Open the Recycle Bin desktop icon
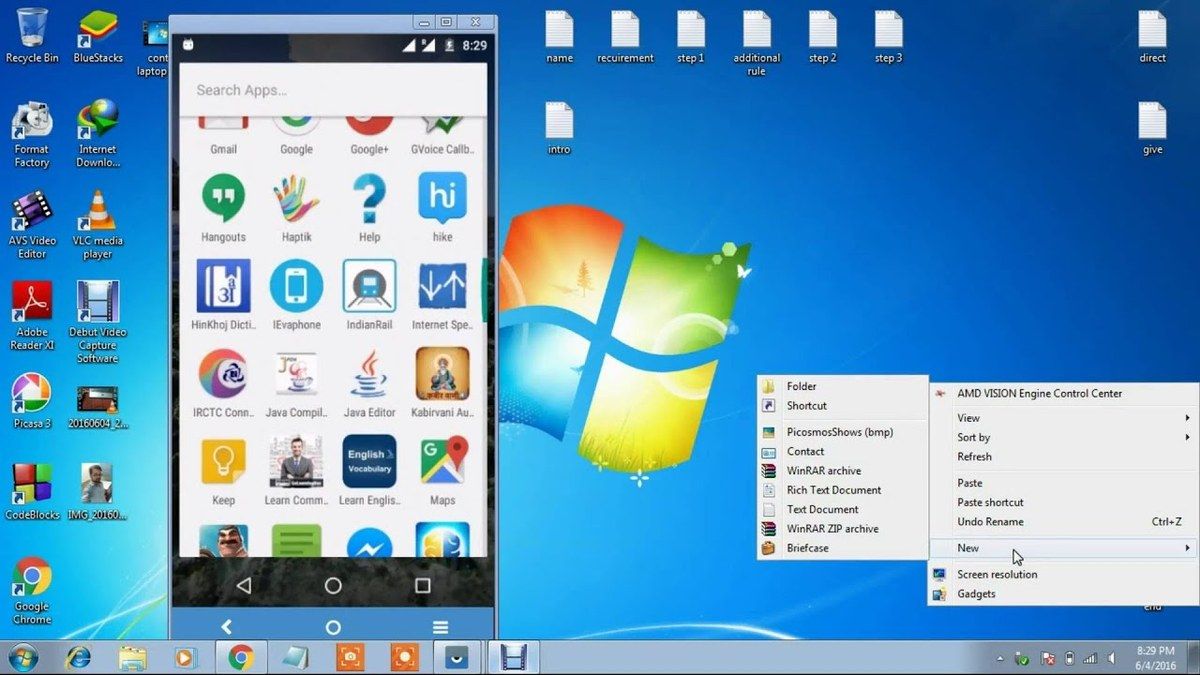This screenshot has height=675, width=1200. (x=32, y=36)
